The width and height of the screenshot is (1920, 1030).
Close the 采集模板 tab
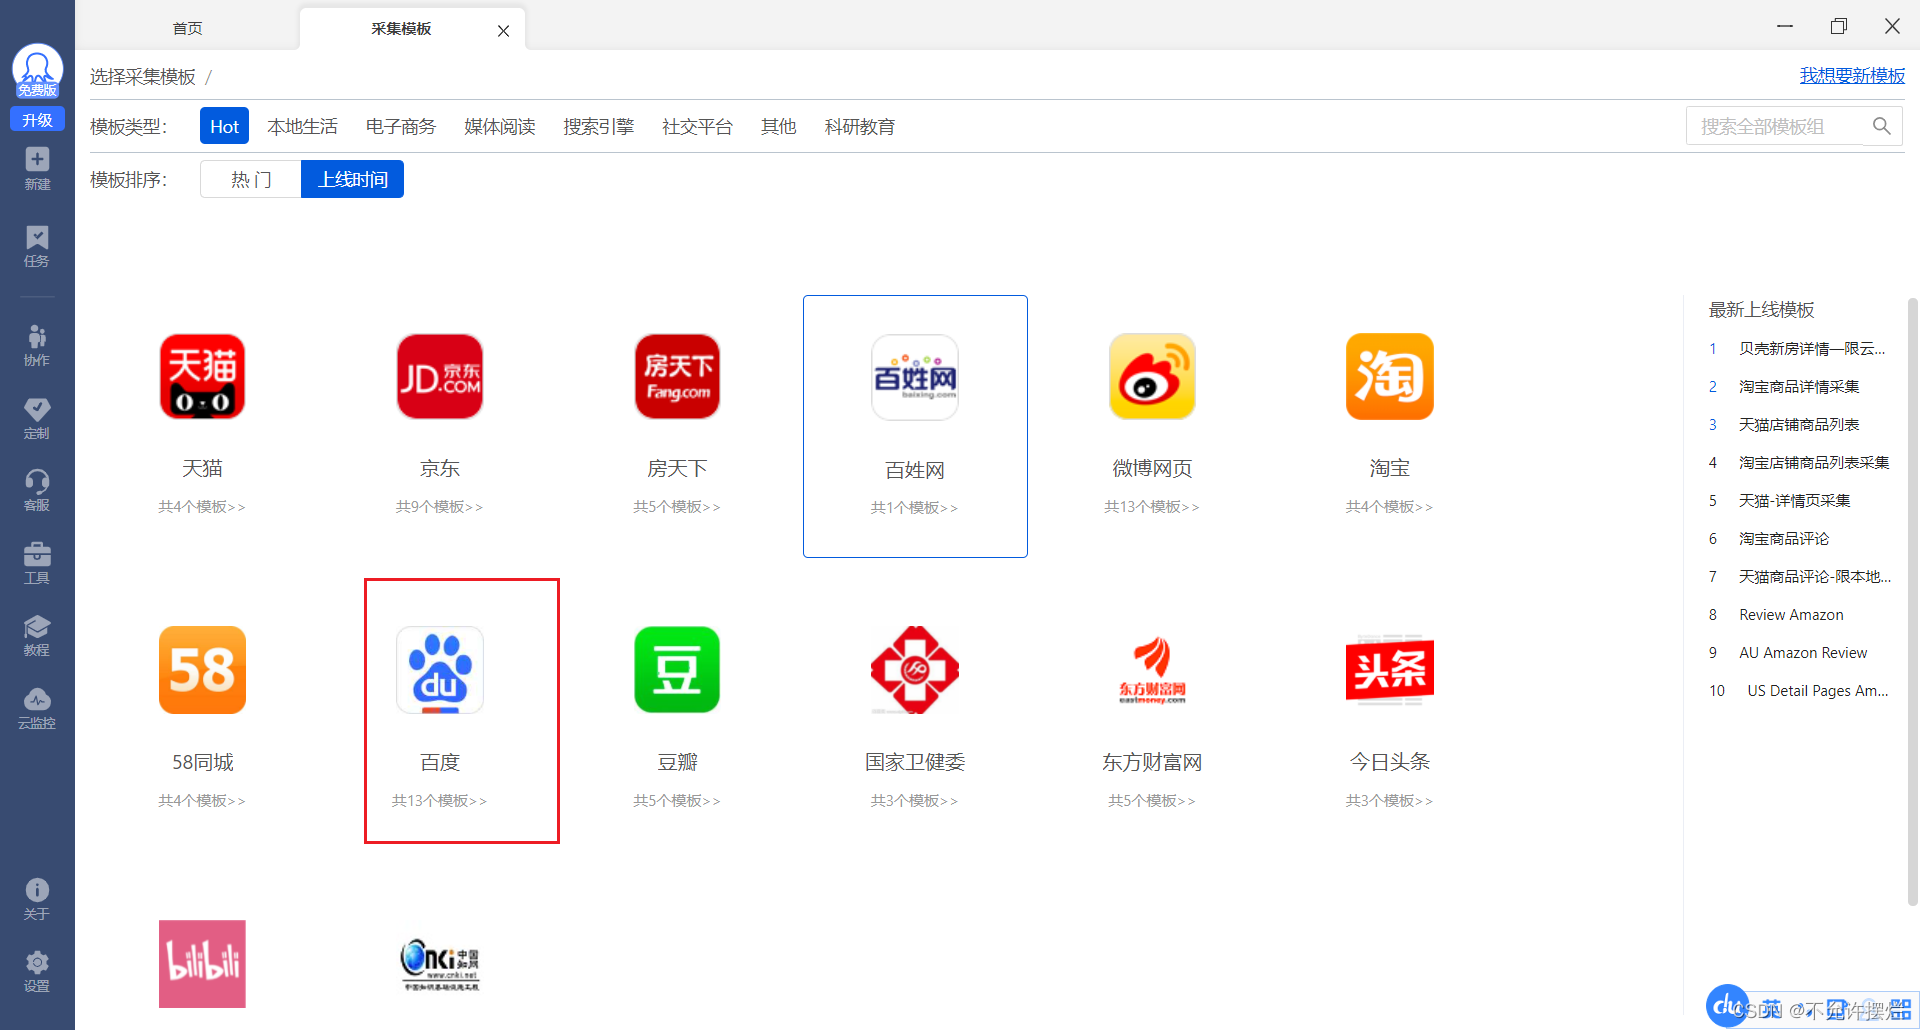click(504, 31)
